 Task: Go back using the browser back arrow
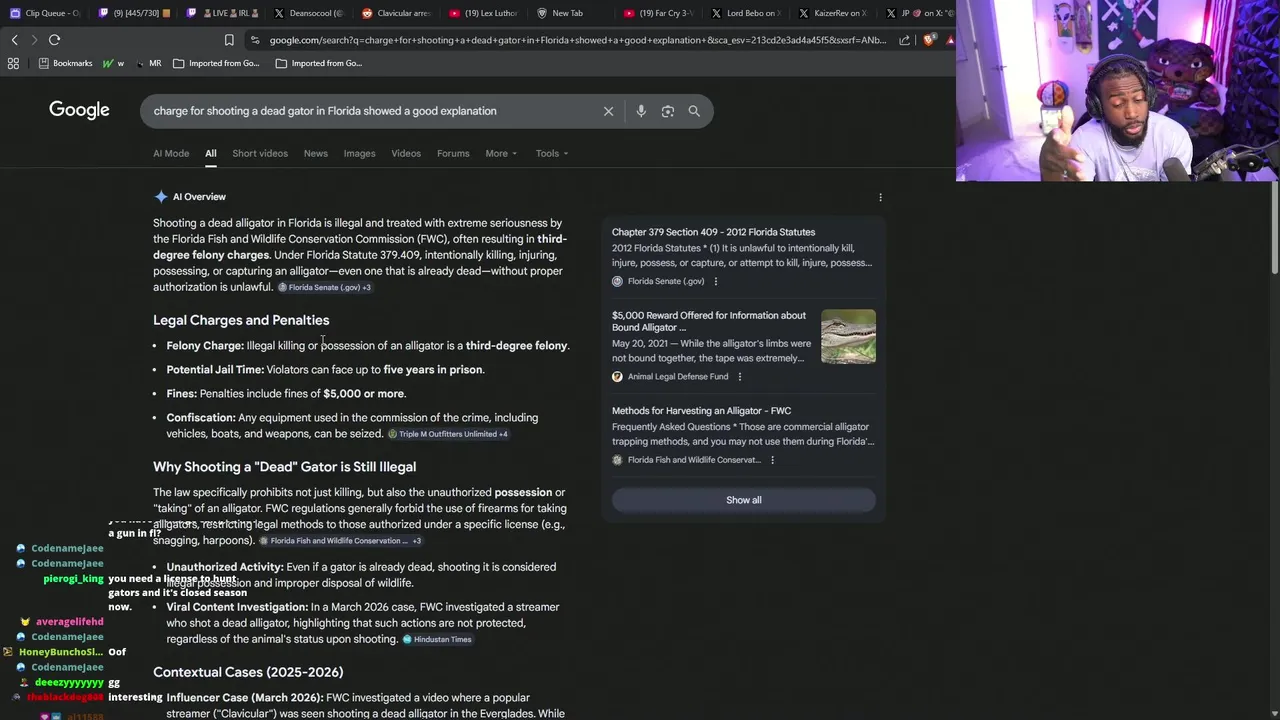click(x=14, y=40)
